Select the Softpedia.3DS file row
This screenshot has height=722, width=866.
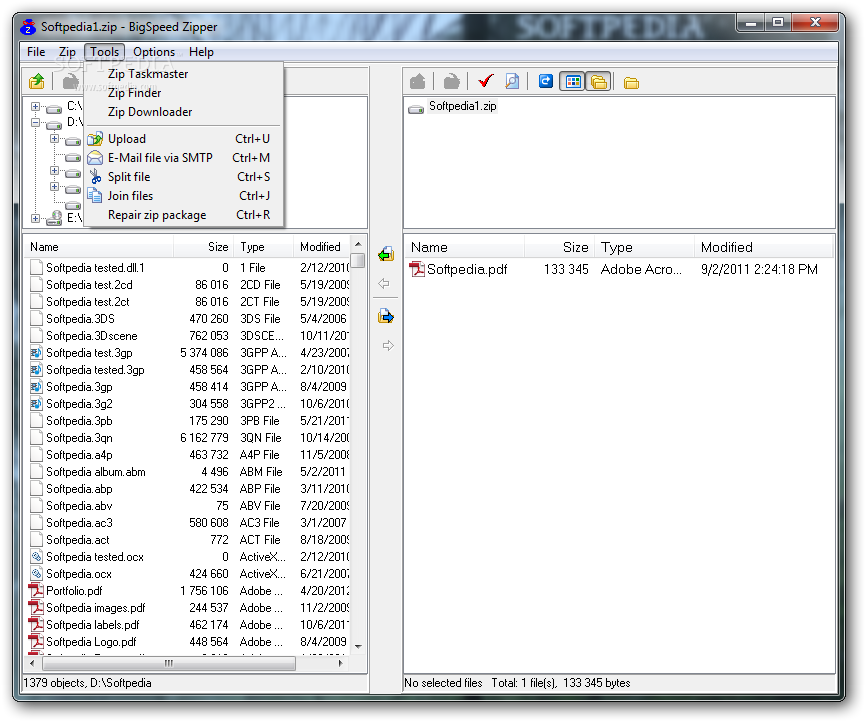(x=188, y=319)
